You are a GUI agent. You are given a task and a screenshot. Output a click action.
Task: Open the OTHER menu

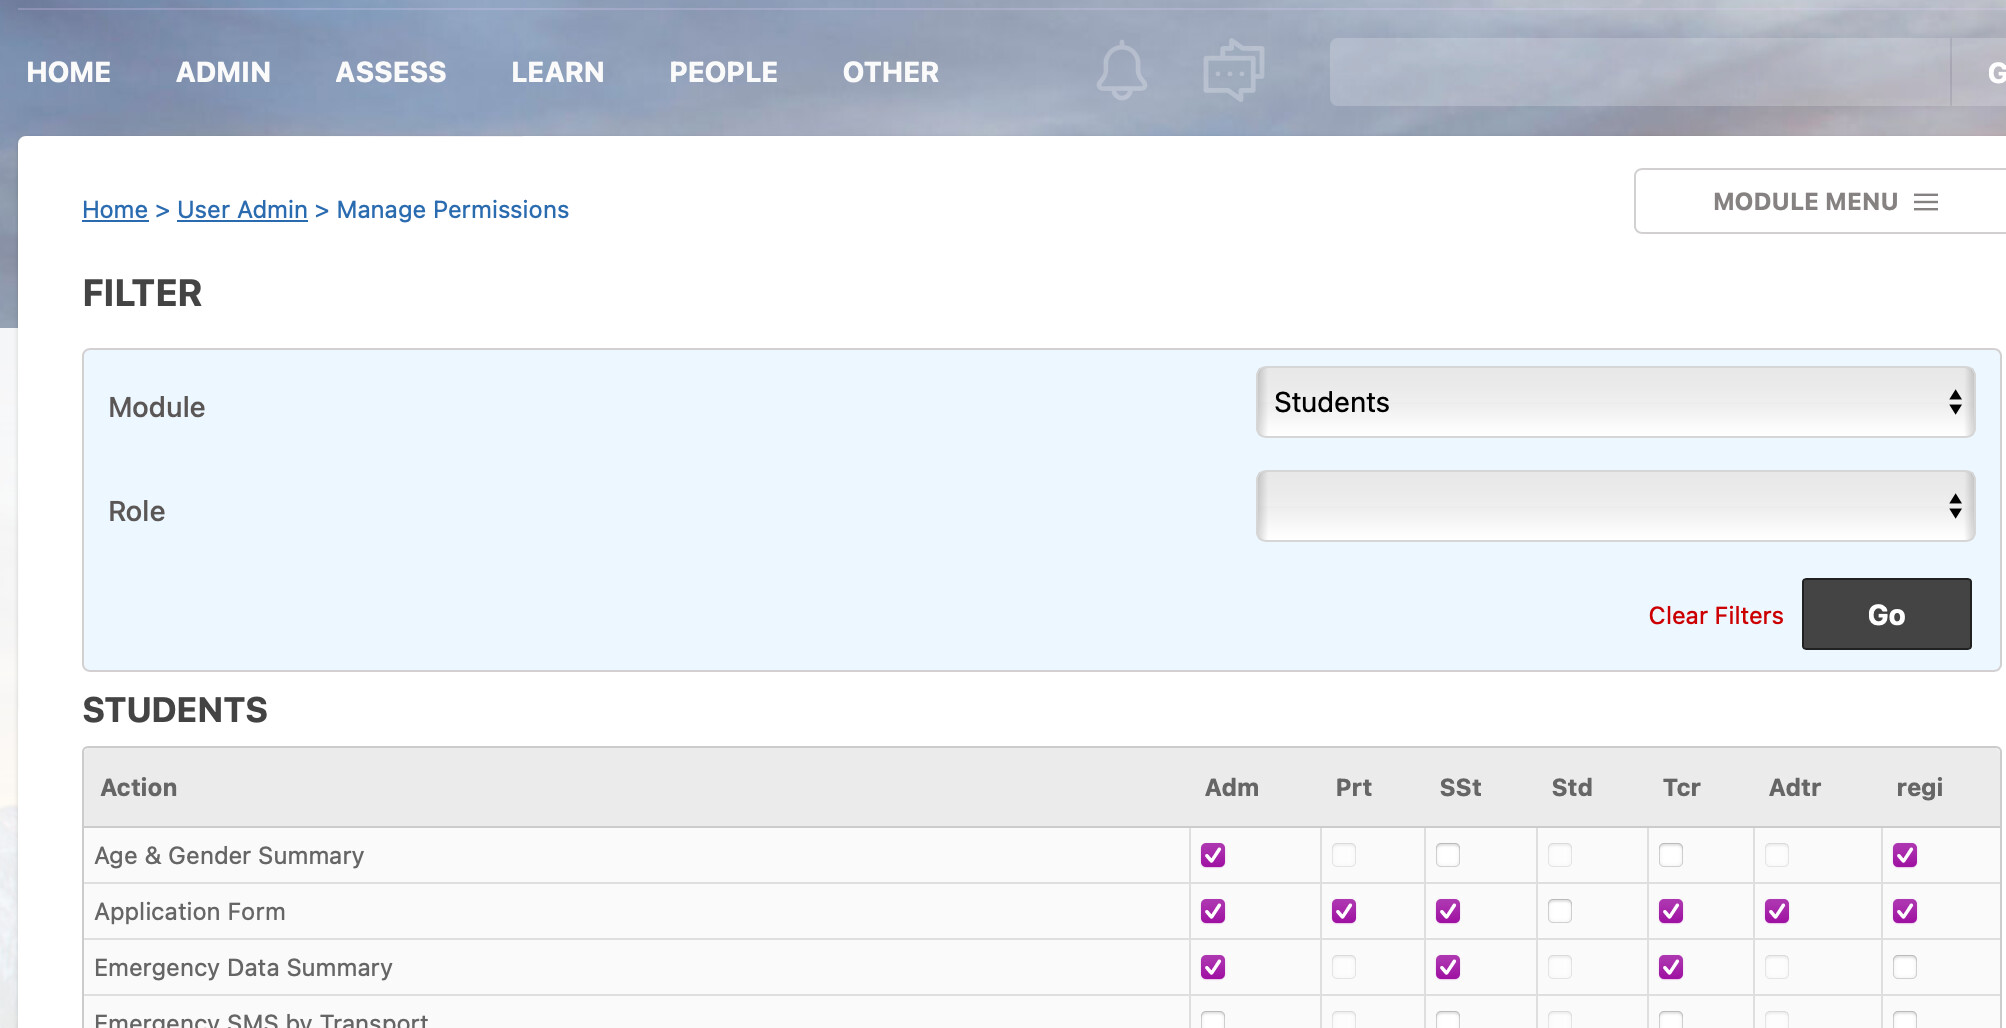pyautogui.click(x=891, y=72)
